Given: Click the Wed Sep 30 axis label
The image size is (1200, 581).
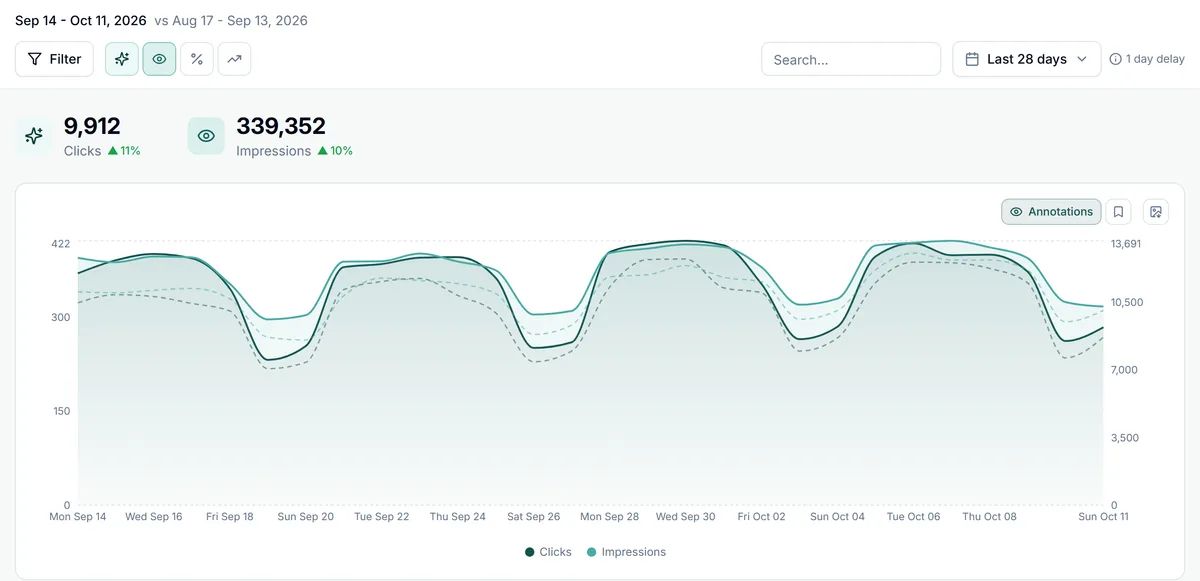Looking at the screenshot, I should pos(685,517).
